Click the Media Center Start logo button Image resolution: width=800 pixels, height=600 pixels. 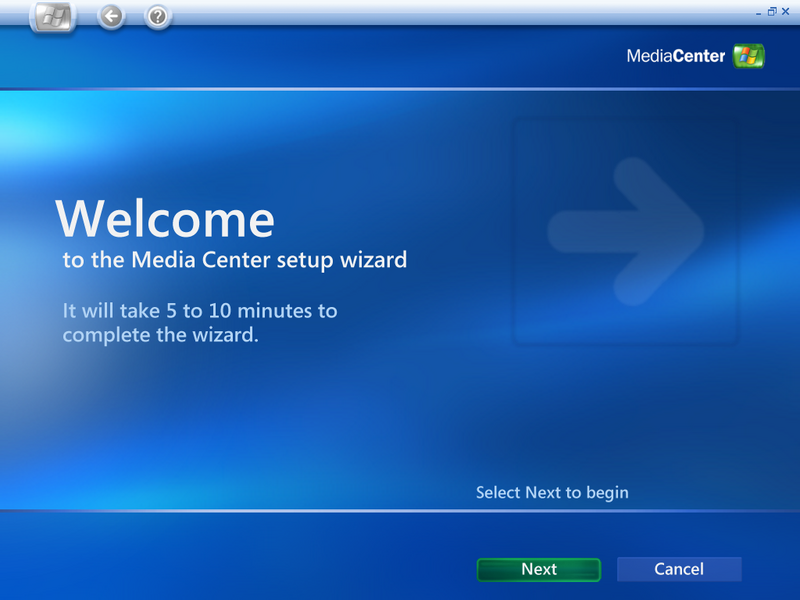tap(53, 18)
